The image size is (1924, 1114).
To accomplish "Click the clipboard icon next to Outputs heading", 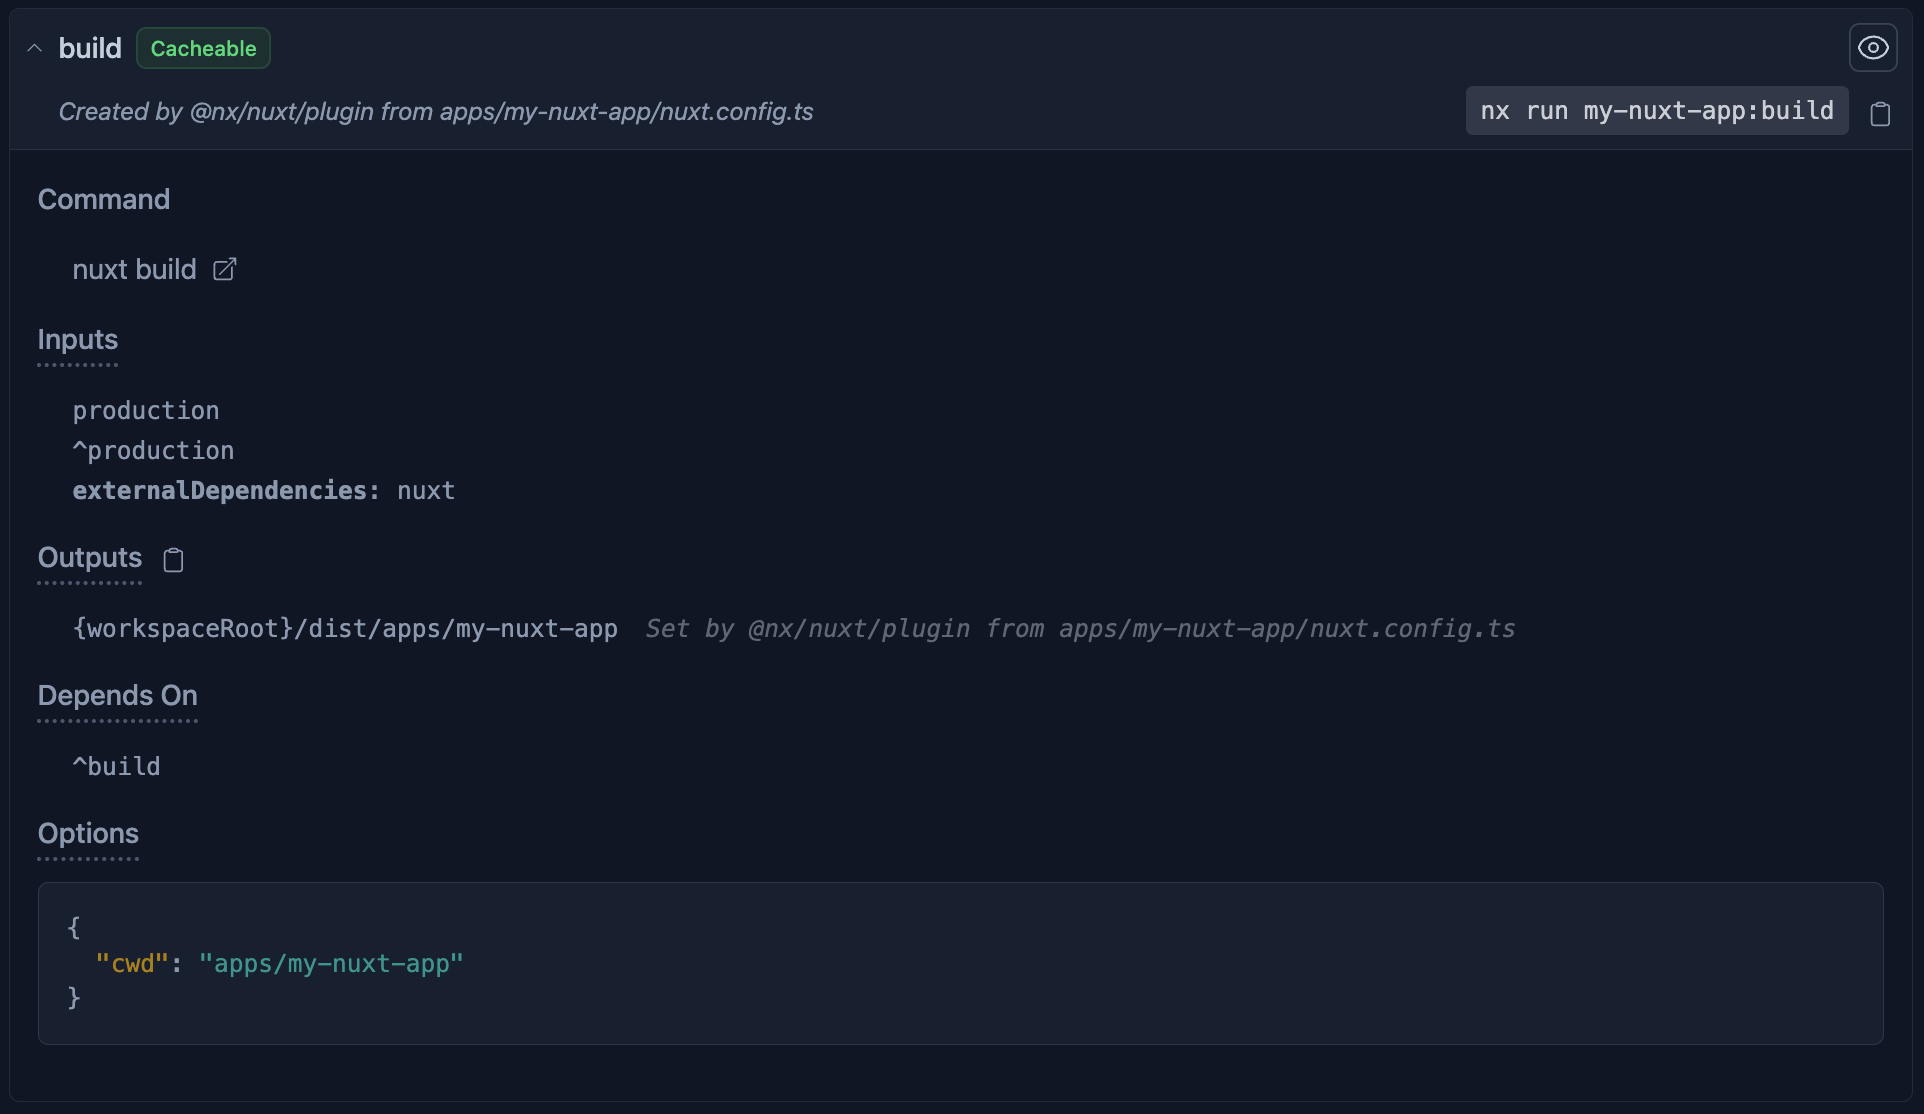I will (x=172, y=560).
